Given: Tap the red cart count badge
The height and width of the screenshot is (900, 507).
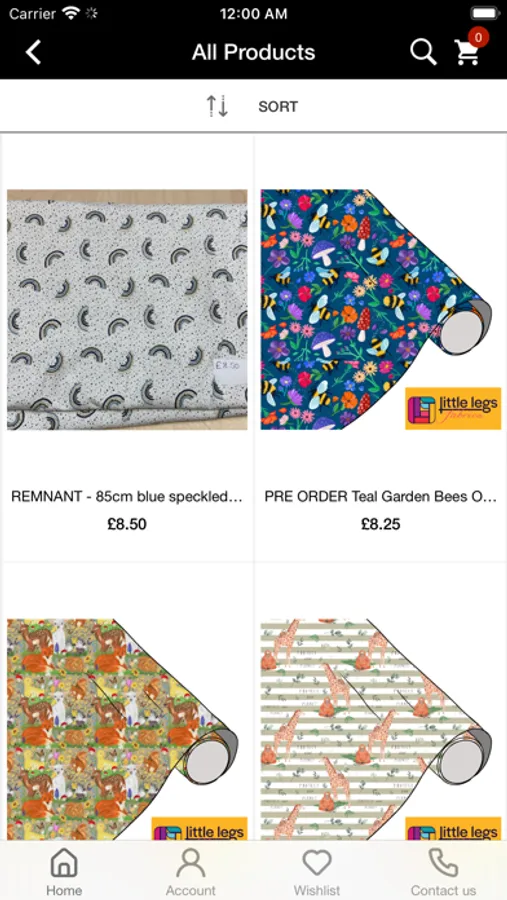Looking at the screenshot, I should (478, 38).
